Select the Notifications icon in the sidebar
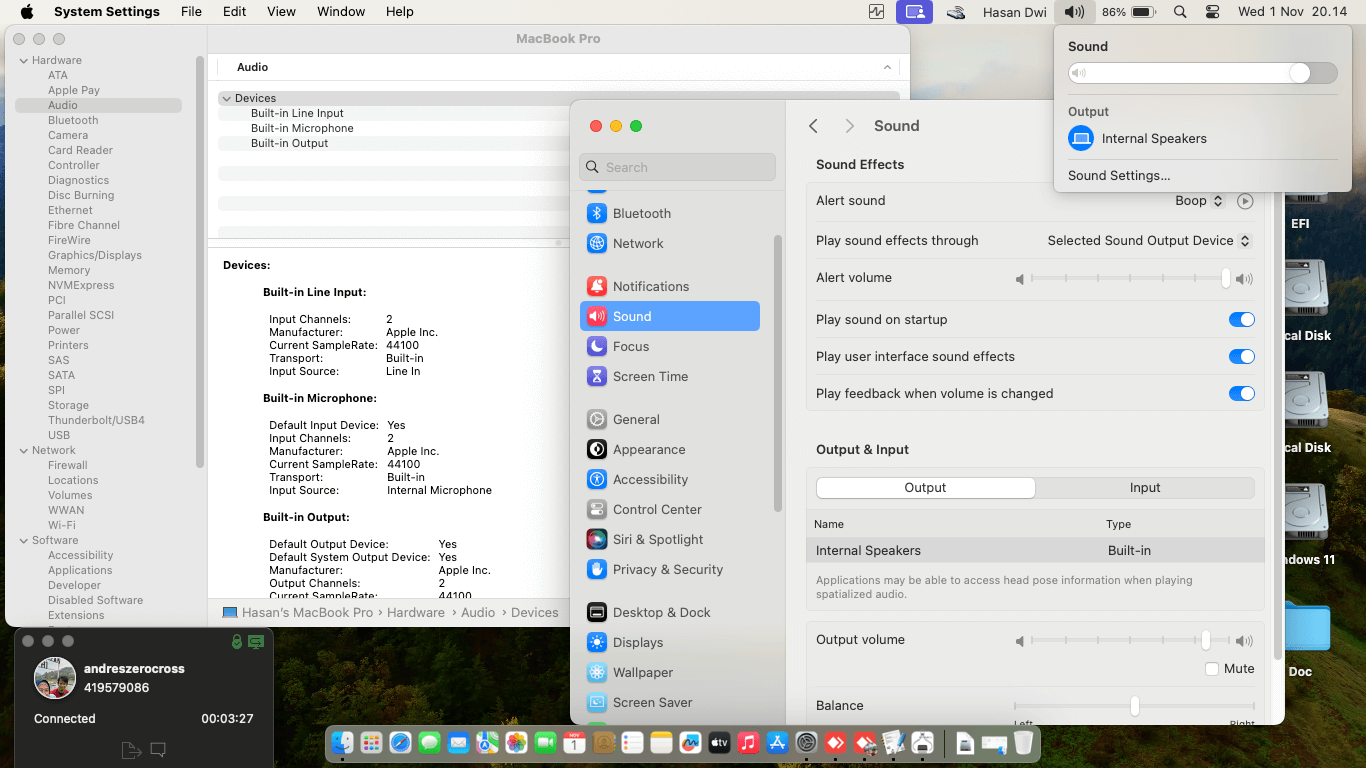The height and width of the screenshot is (768, 1366). pos(597,286)
